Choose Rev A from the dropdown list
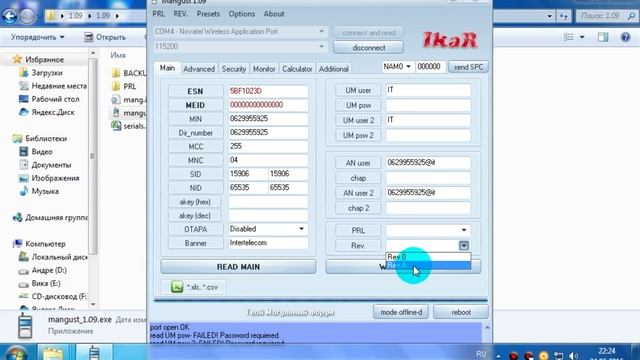Viewport: 640px width, 360px height. click(428, 265)
